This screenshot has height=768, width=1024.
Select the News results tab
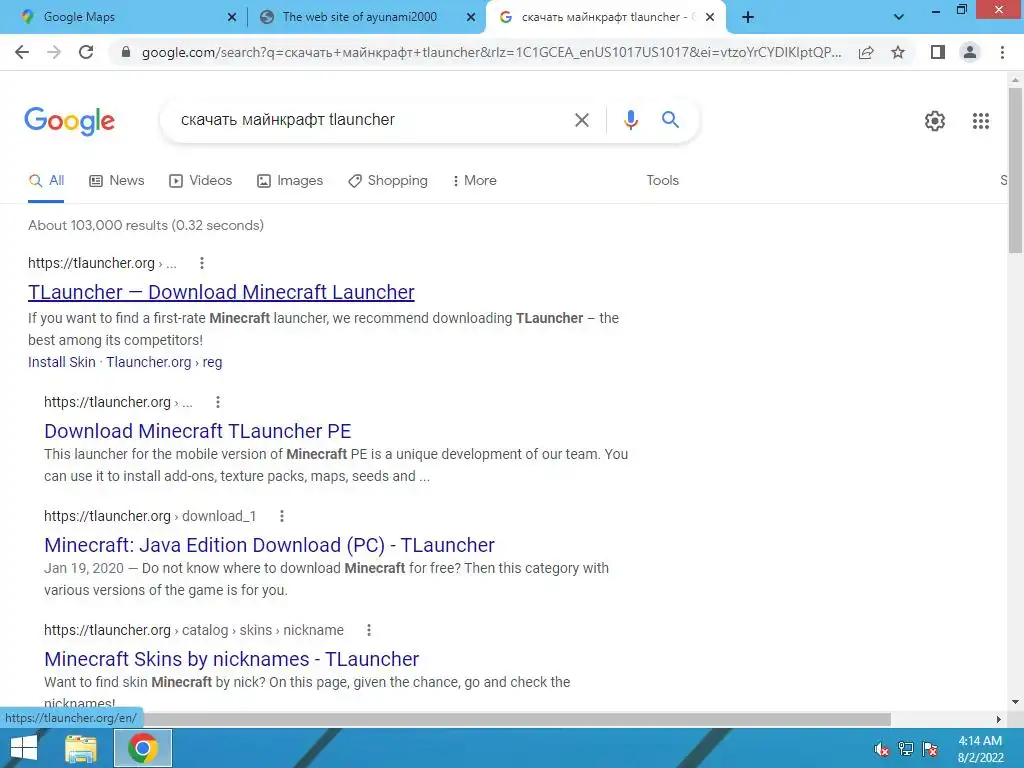coord(116,181)
